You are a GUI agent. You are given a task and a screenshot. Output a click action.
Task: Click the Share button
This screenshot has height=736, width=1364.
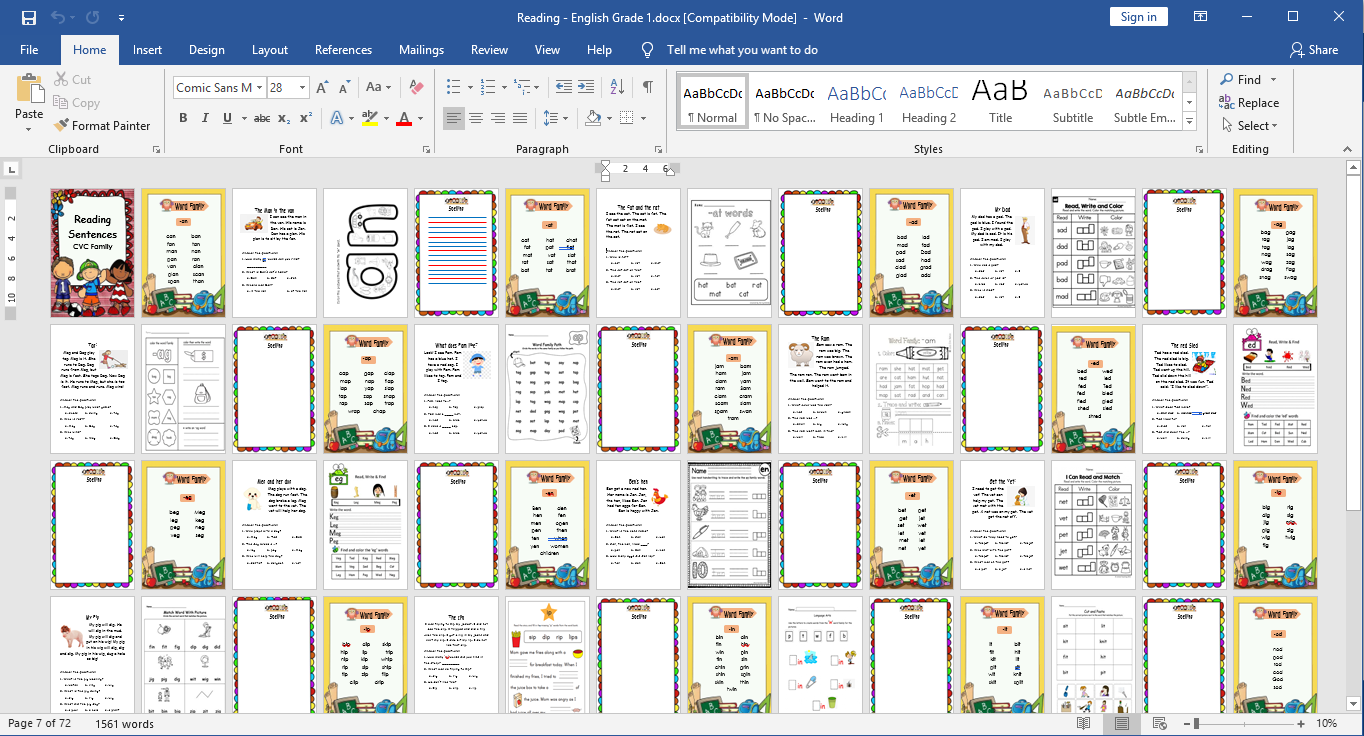point(1314,50)
